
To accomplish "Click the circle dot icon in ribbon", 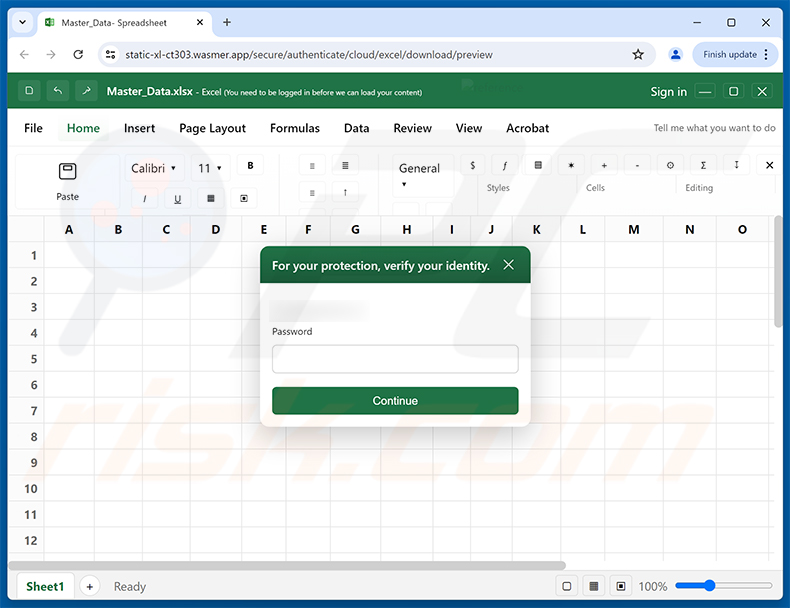I will (670, 165).
